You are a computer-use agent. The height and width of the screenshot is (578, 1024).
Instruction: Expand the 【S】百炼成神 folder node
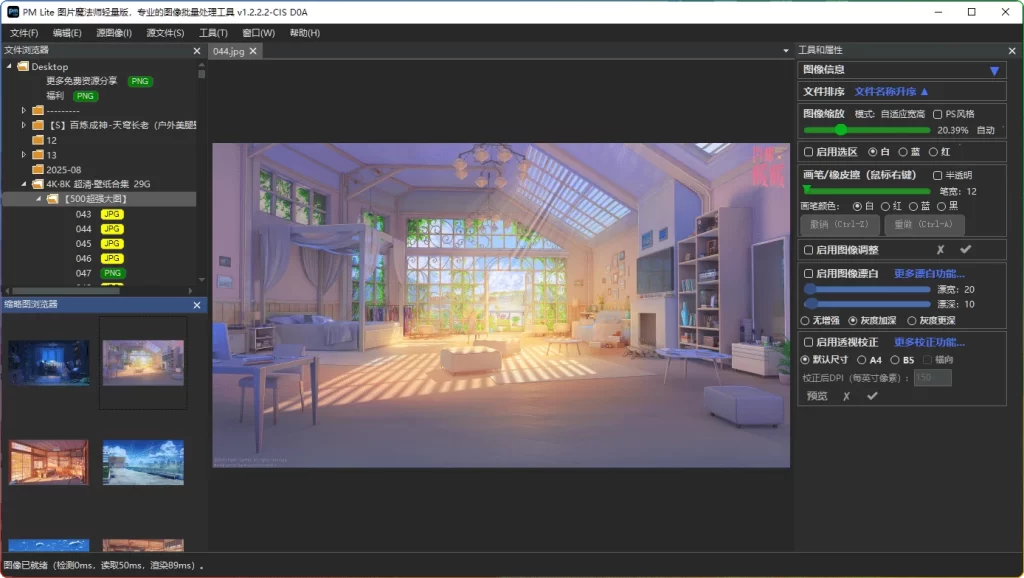pyautogui.click(x=24, y=125)
